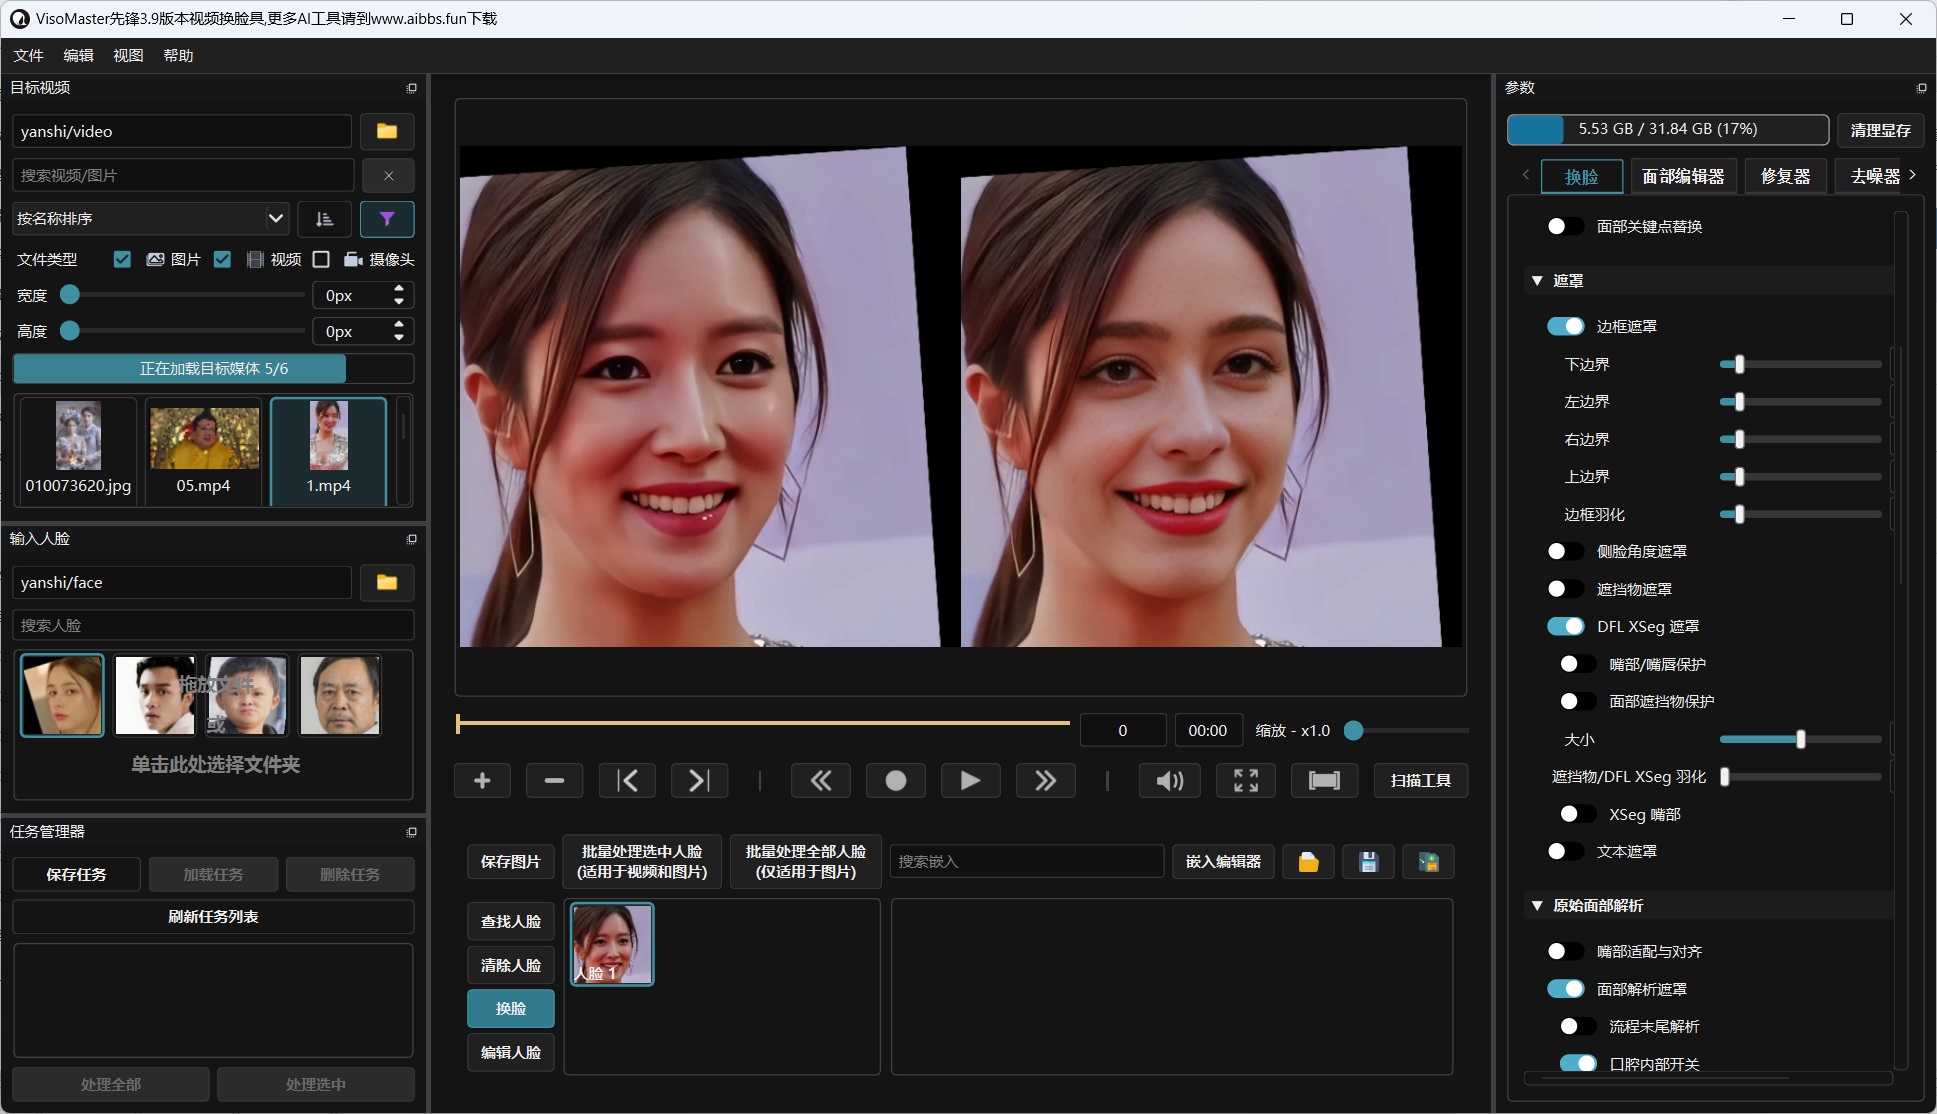Screen dimensions: 1937x1114
Task: Jump to next marker button
Action: point(699,780)
